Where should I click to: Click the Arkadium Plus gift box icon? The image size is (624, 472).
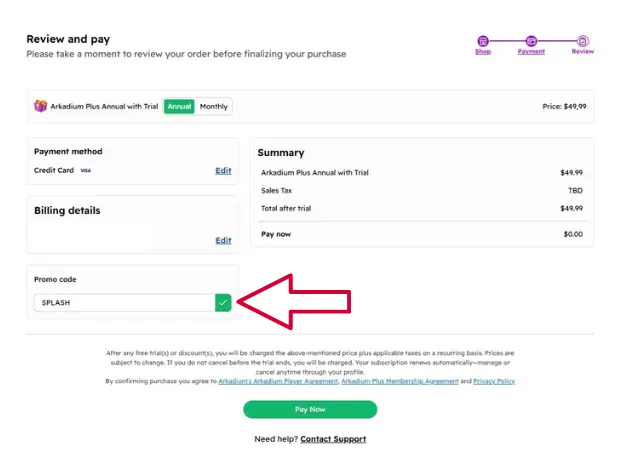pyautogui.click(x=40, y=106)
